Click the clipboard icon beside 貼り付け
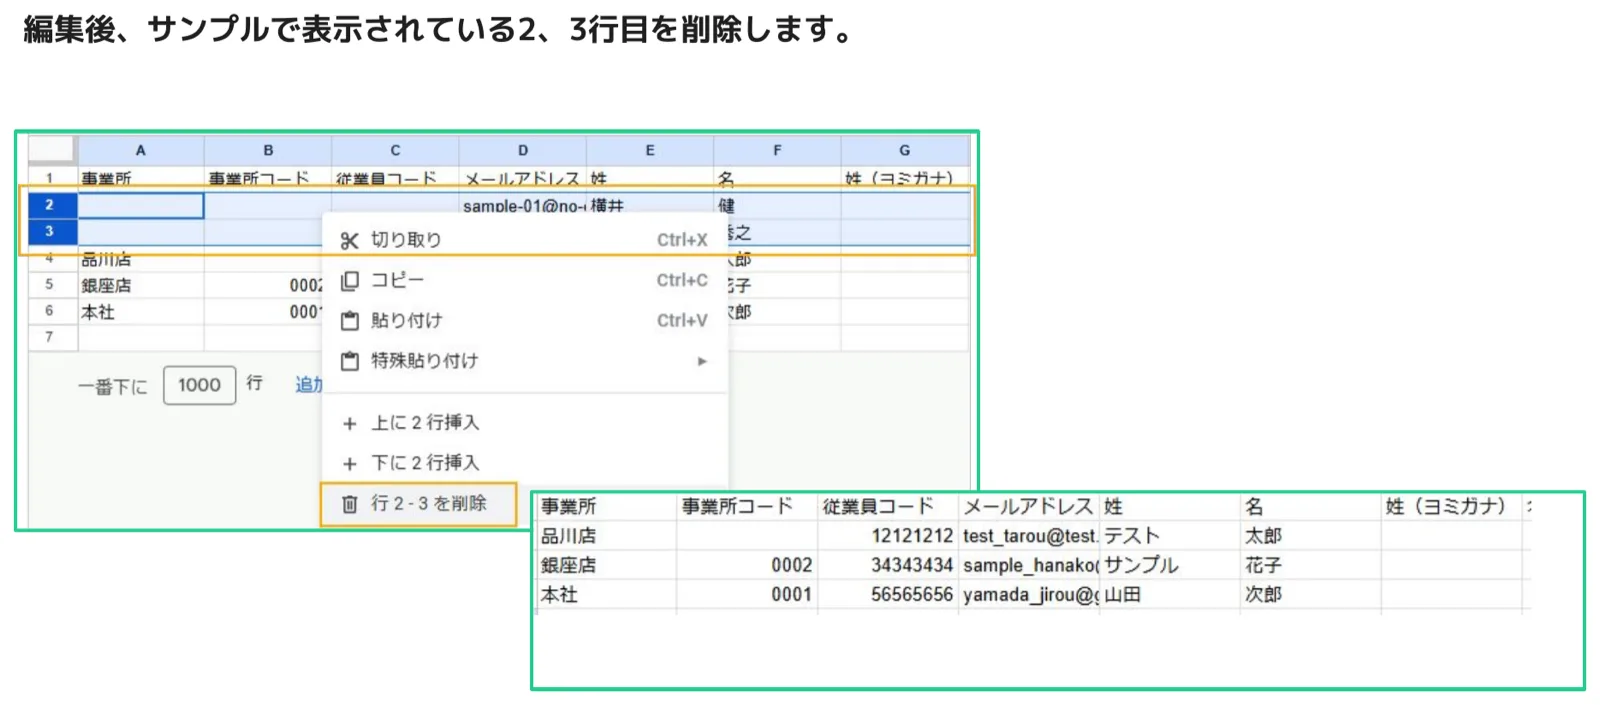 pos(349,321)
